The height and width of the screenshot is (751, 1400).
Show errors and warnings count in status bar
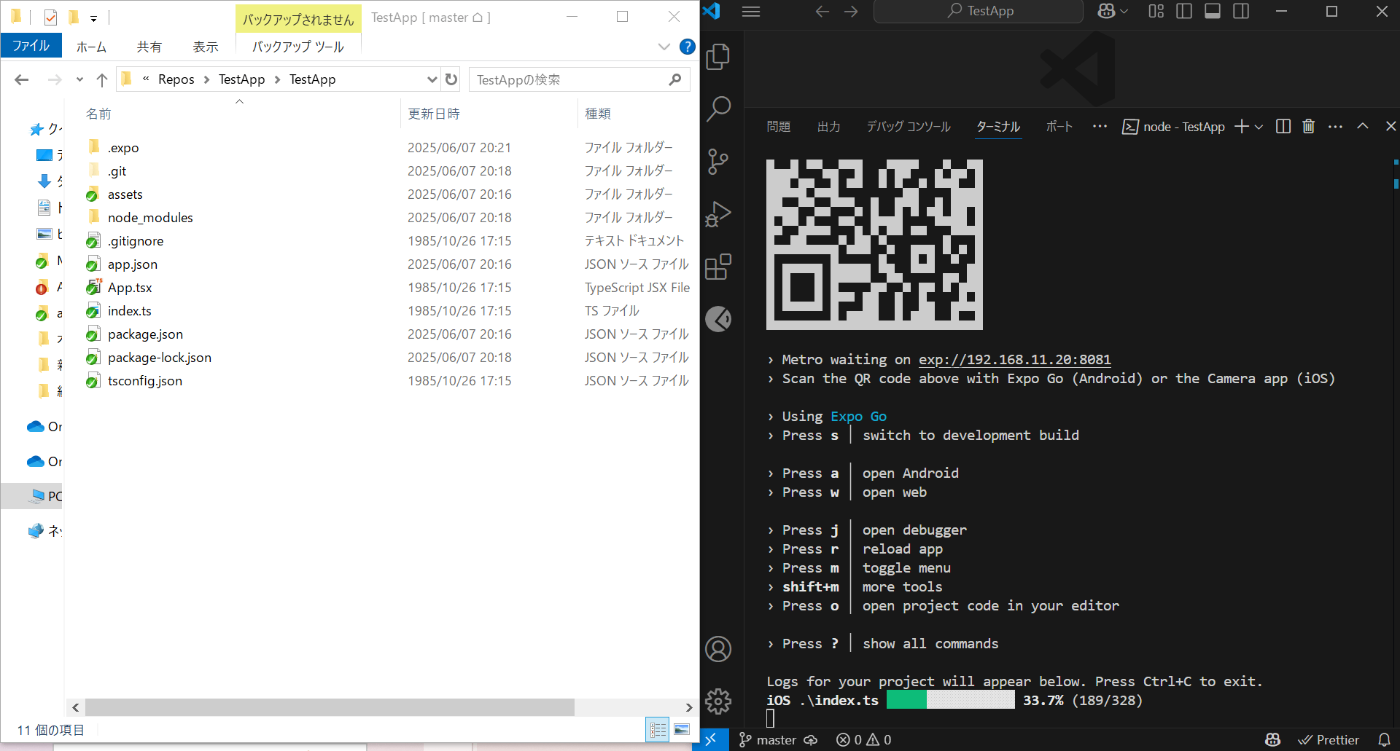pyautogui.click(x=864, y=740)
